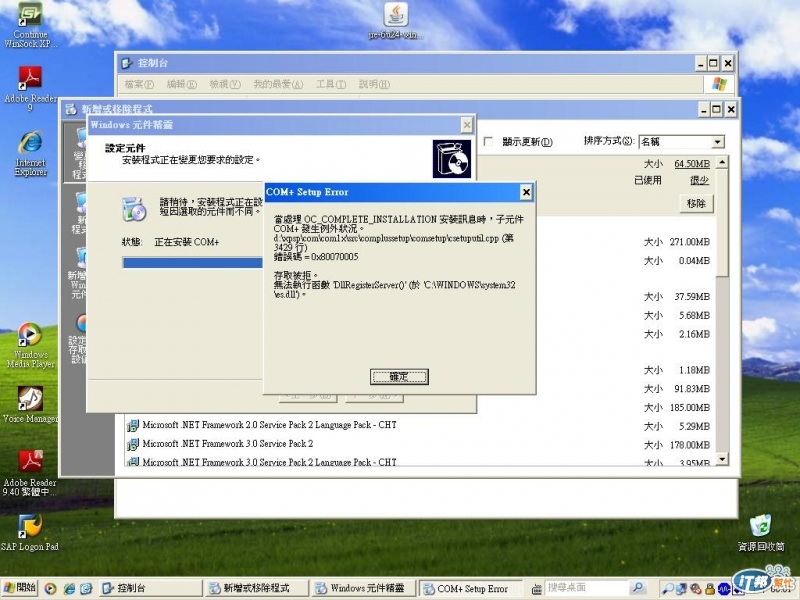Select Microsoft .NET Framework 3.0 Service Pack 2 row
The image size is (800, 600).
tap(418, 444)
